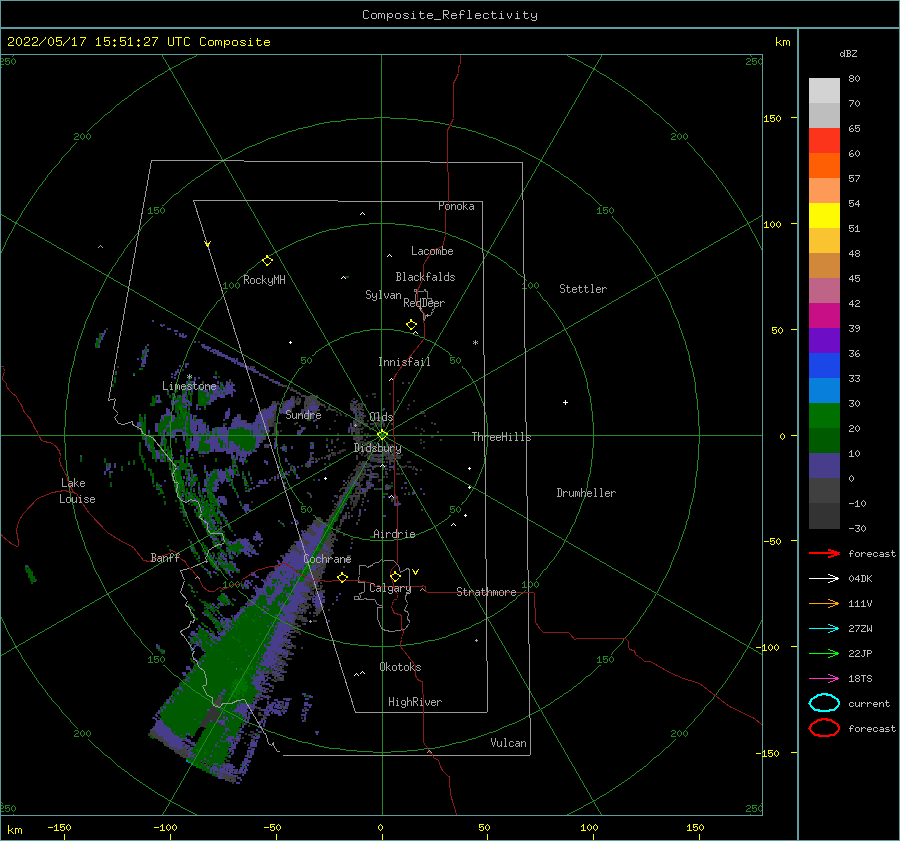Click the Didsbury city label

tap(378, 448)
